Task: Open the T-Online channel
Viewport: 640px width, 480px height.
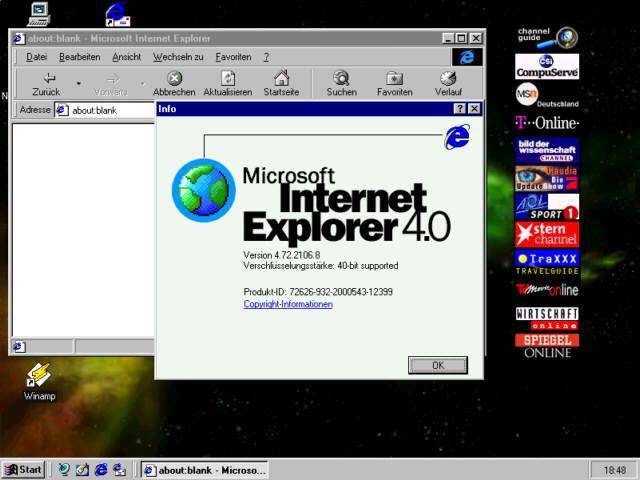Action: [x=547, y=122]
